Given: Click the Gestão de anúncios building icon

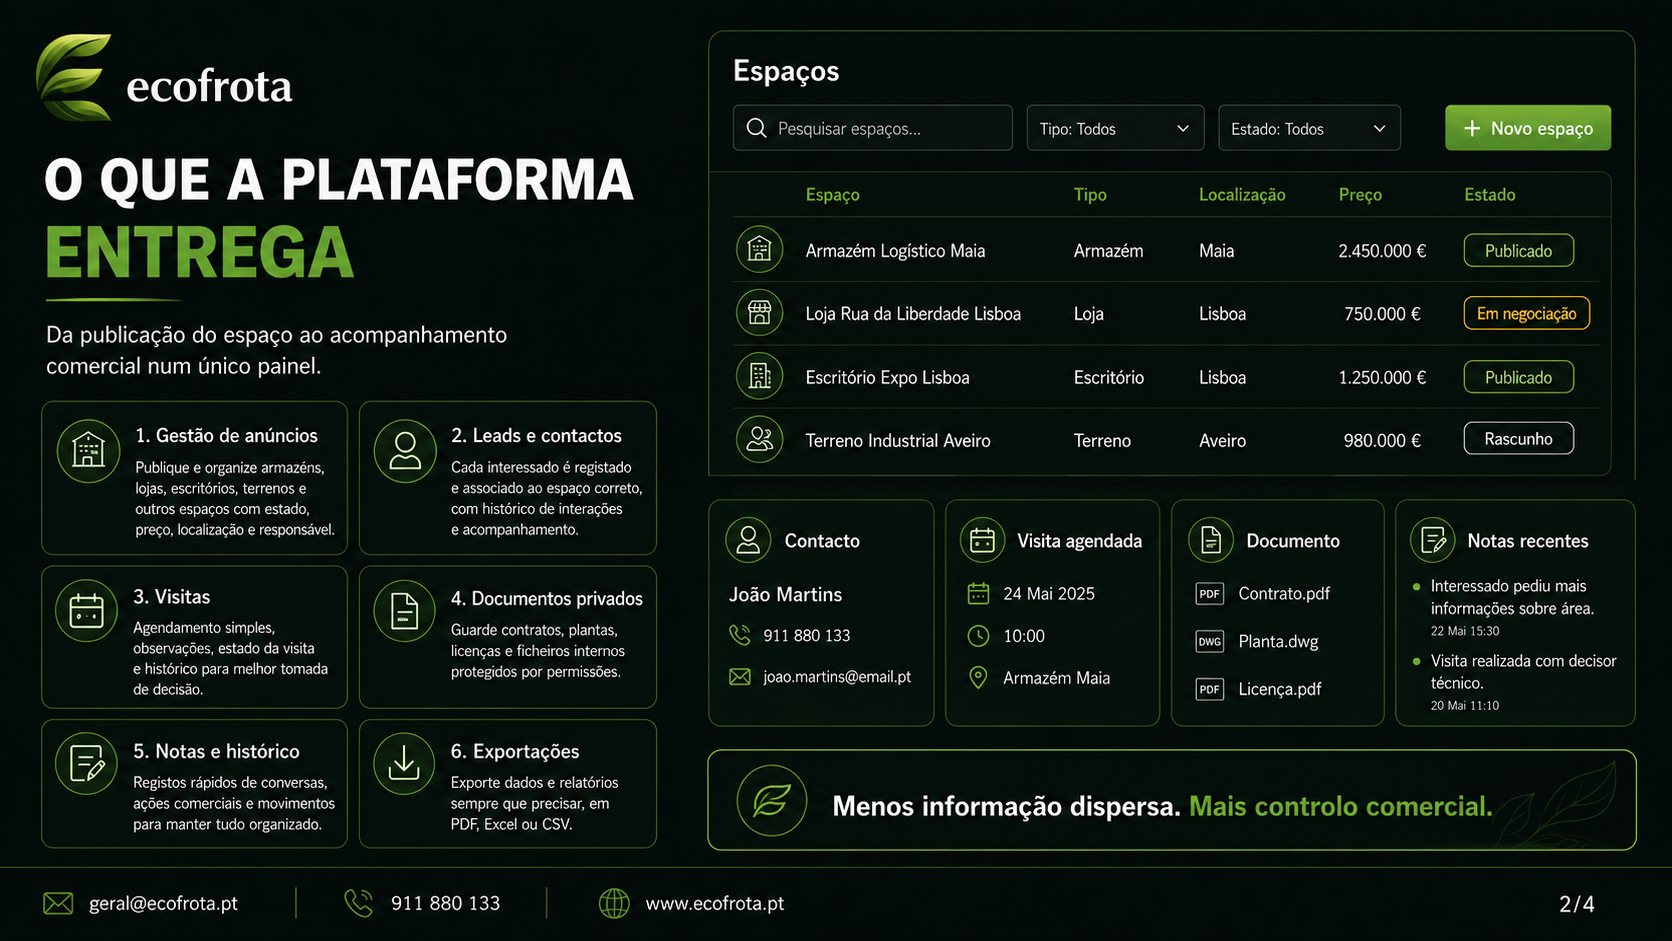Looking at the screenshot, I should click(88, 451).
